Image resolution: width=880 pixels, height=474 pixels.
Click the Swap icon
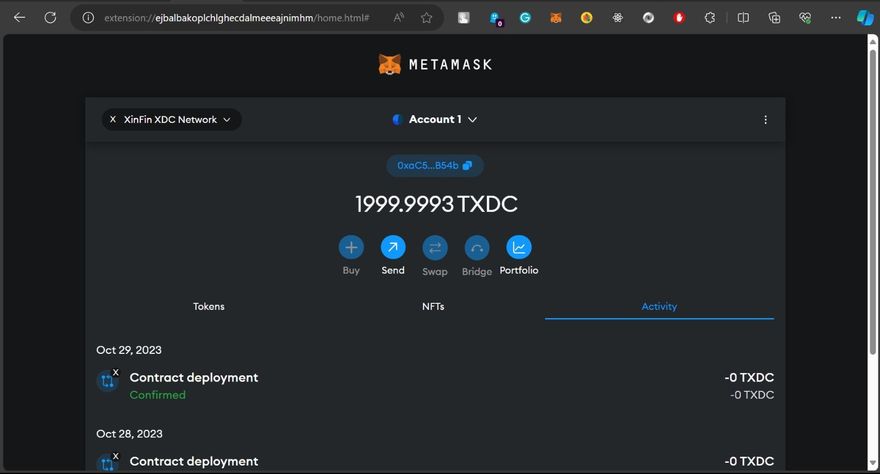pyautogui.click(x=435, y=247)
